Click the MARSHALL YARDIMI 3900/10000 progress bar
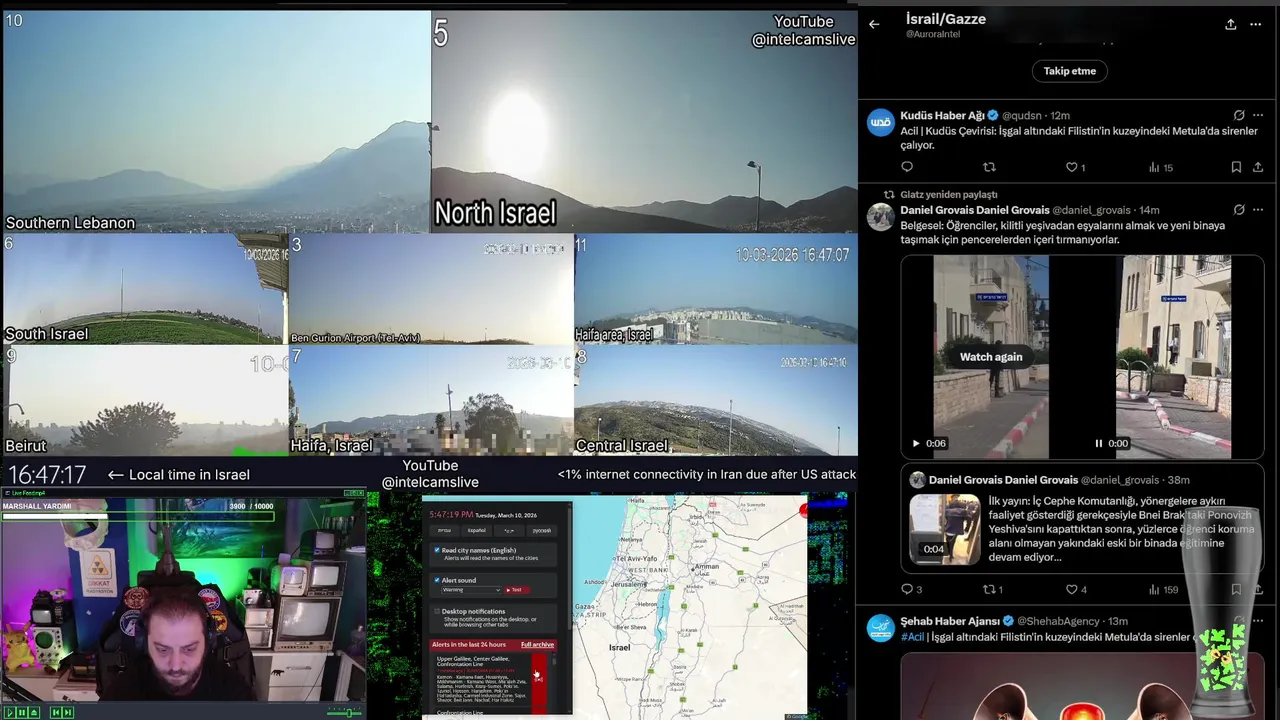Screen dimensions: 1280x720 tap(138, 516)
